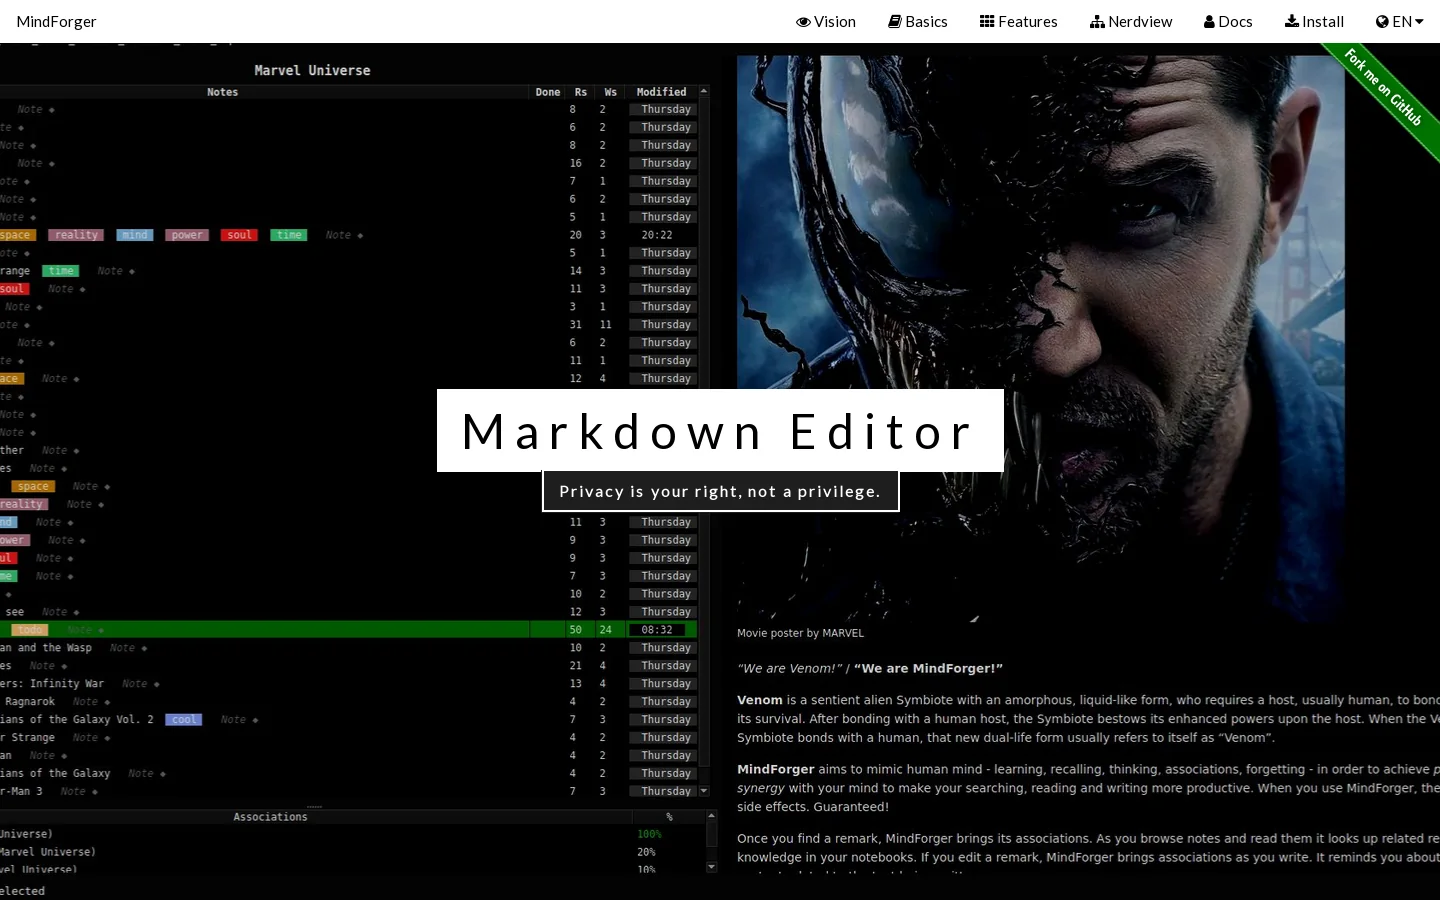Open Nerdview with the sitemap icon
Image resolution: width=1440 pixels, height=900 pixels.
coord(1131,21)
